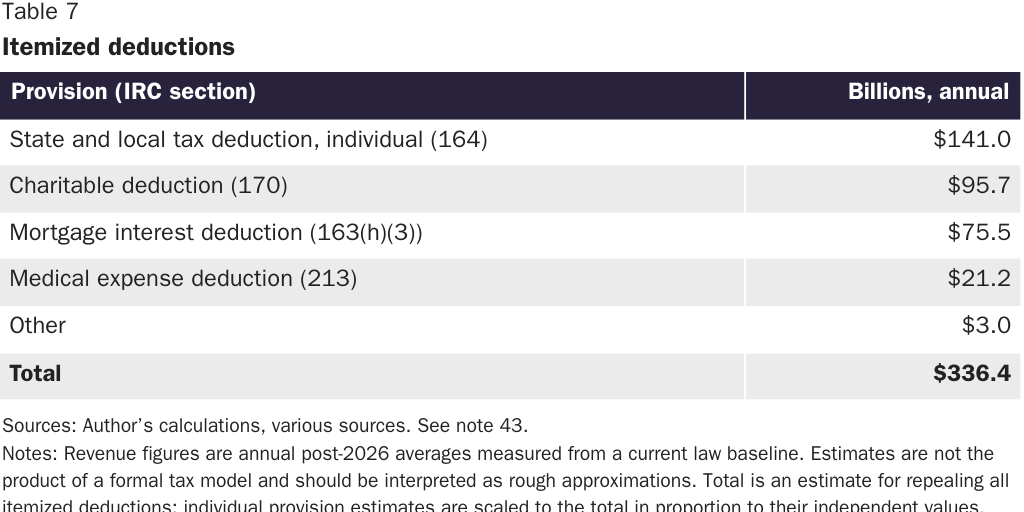The width and height of the screenshot is (1024, 512).
Task: Click the $141.0 value cell
Action: pyautogui.click(x=971, y=140)
